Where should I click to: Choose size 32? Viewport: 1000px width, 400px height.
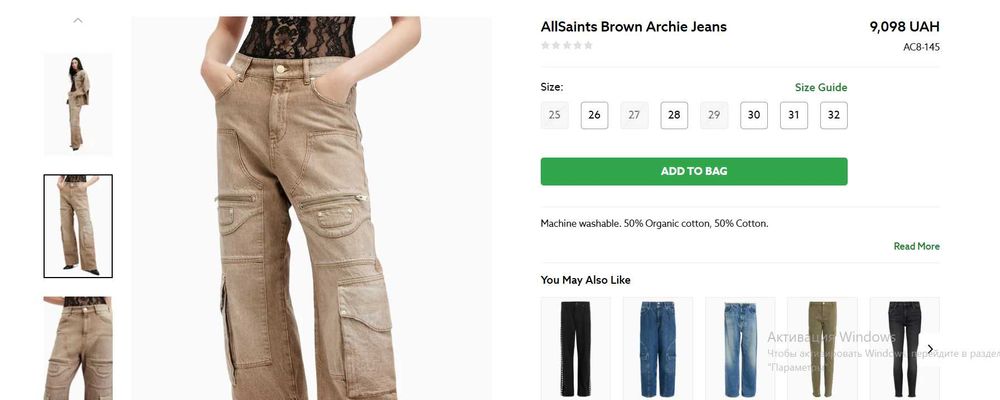pos(834,115)
